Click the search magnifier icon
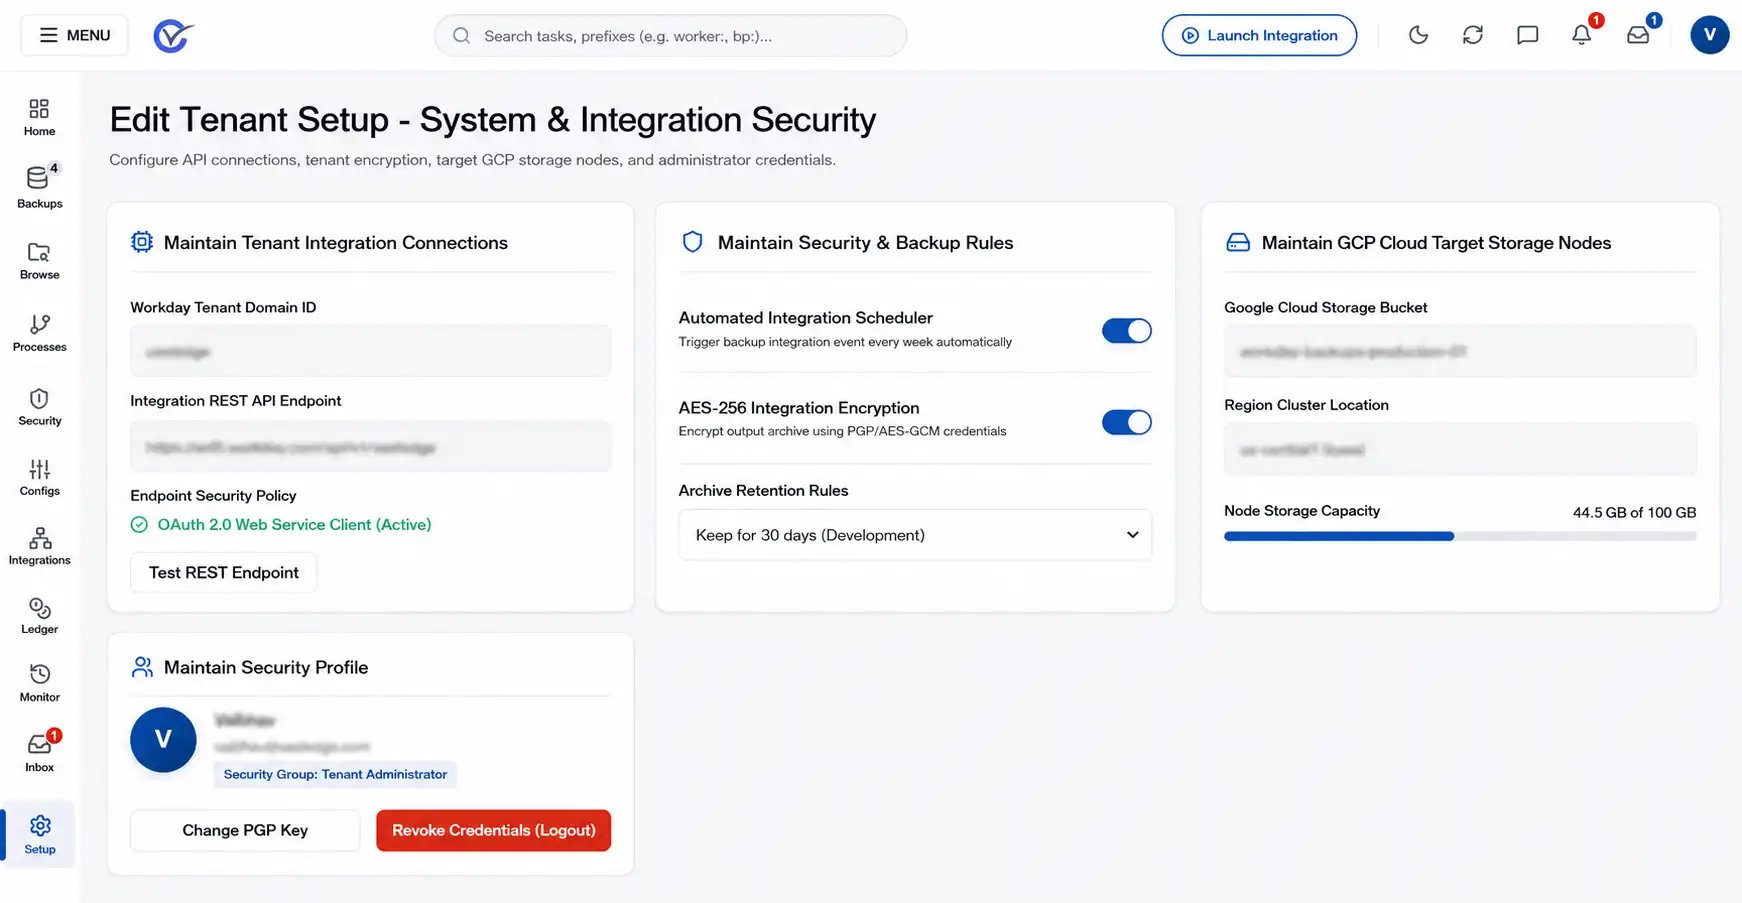 461,36
